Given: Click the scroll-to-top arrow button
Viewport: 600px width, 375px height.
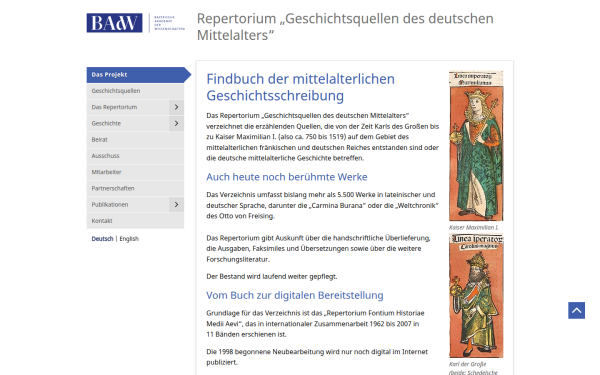Looking at the screenshot, I should coord(576,310).
